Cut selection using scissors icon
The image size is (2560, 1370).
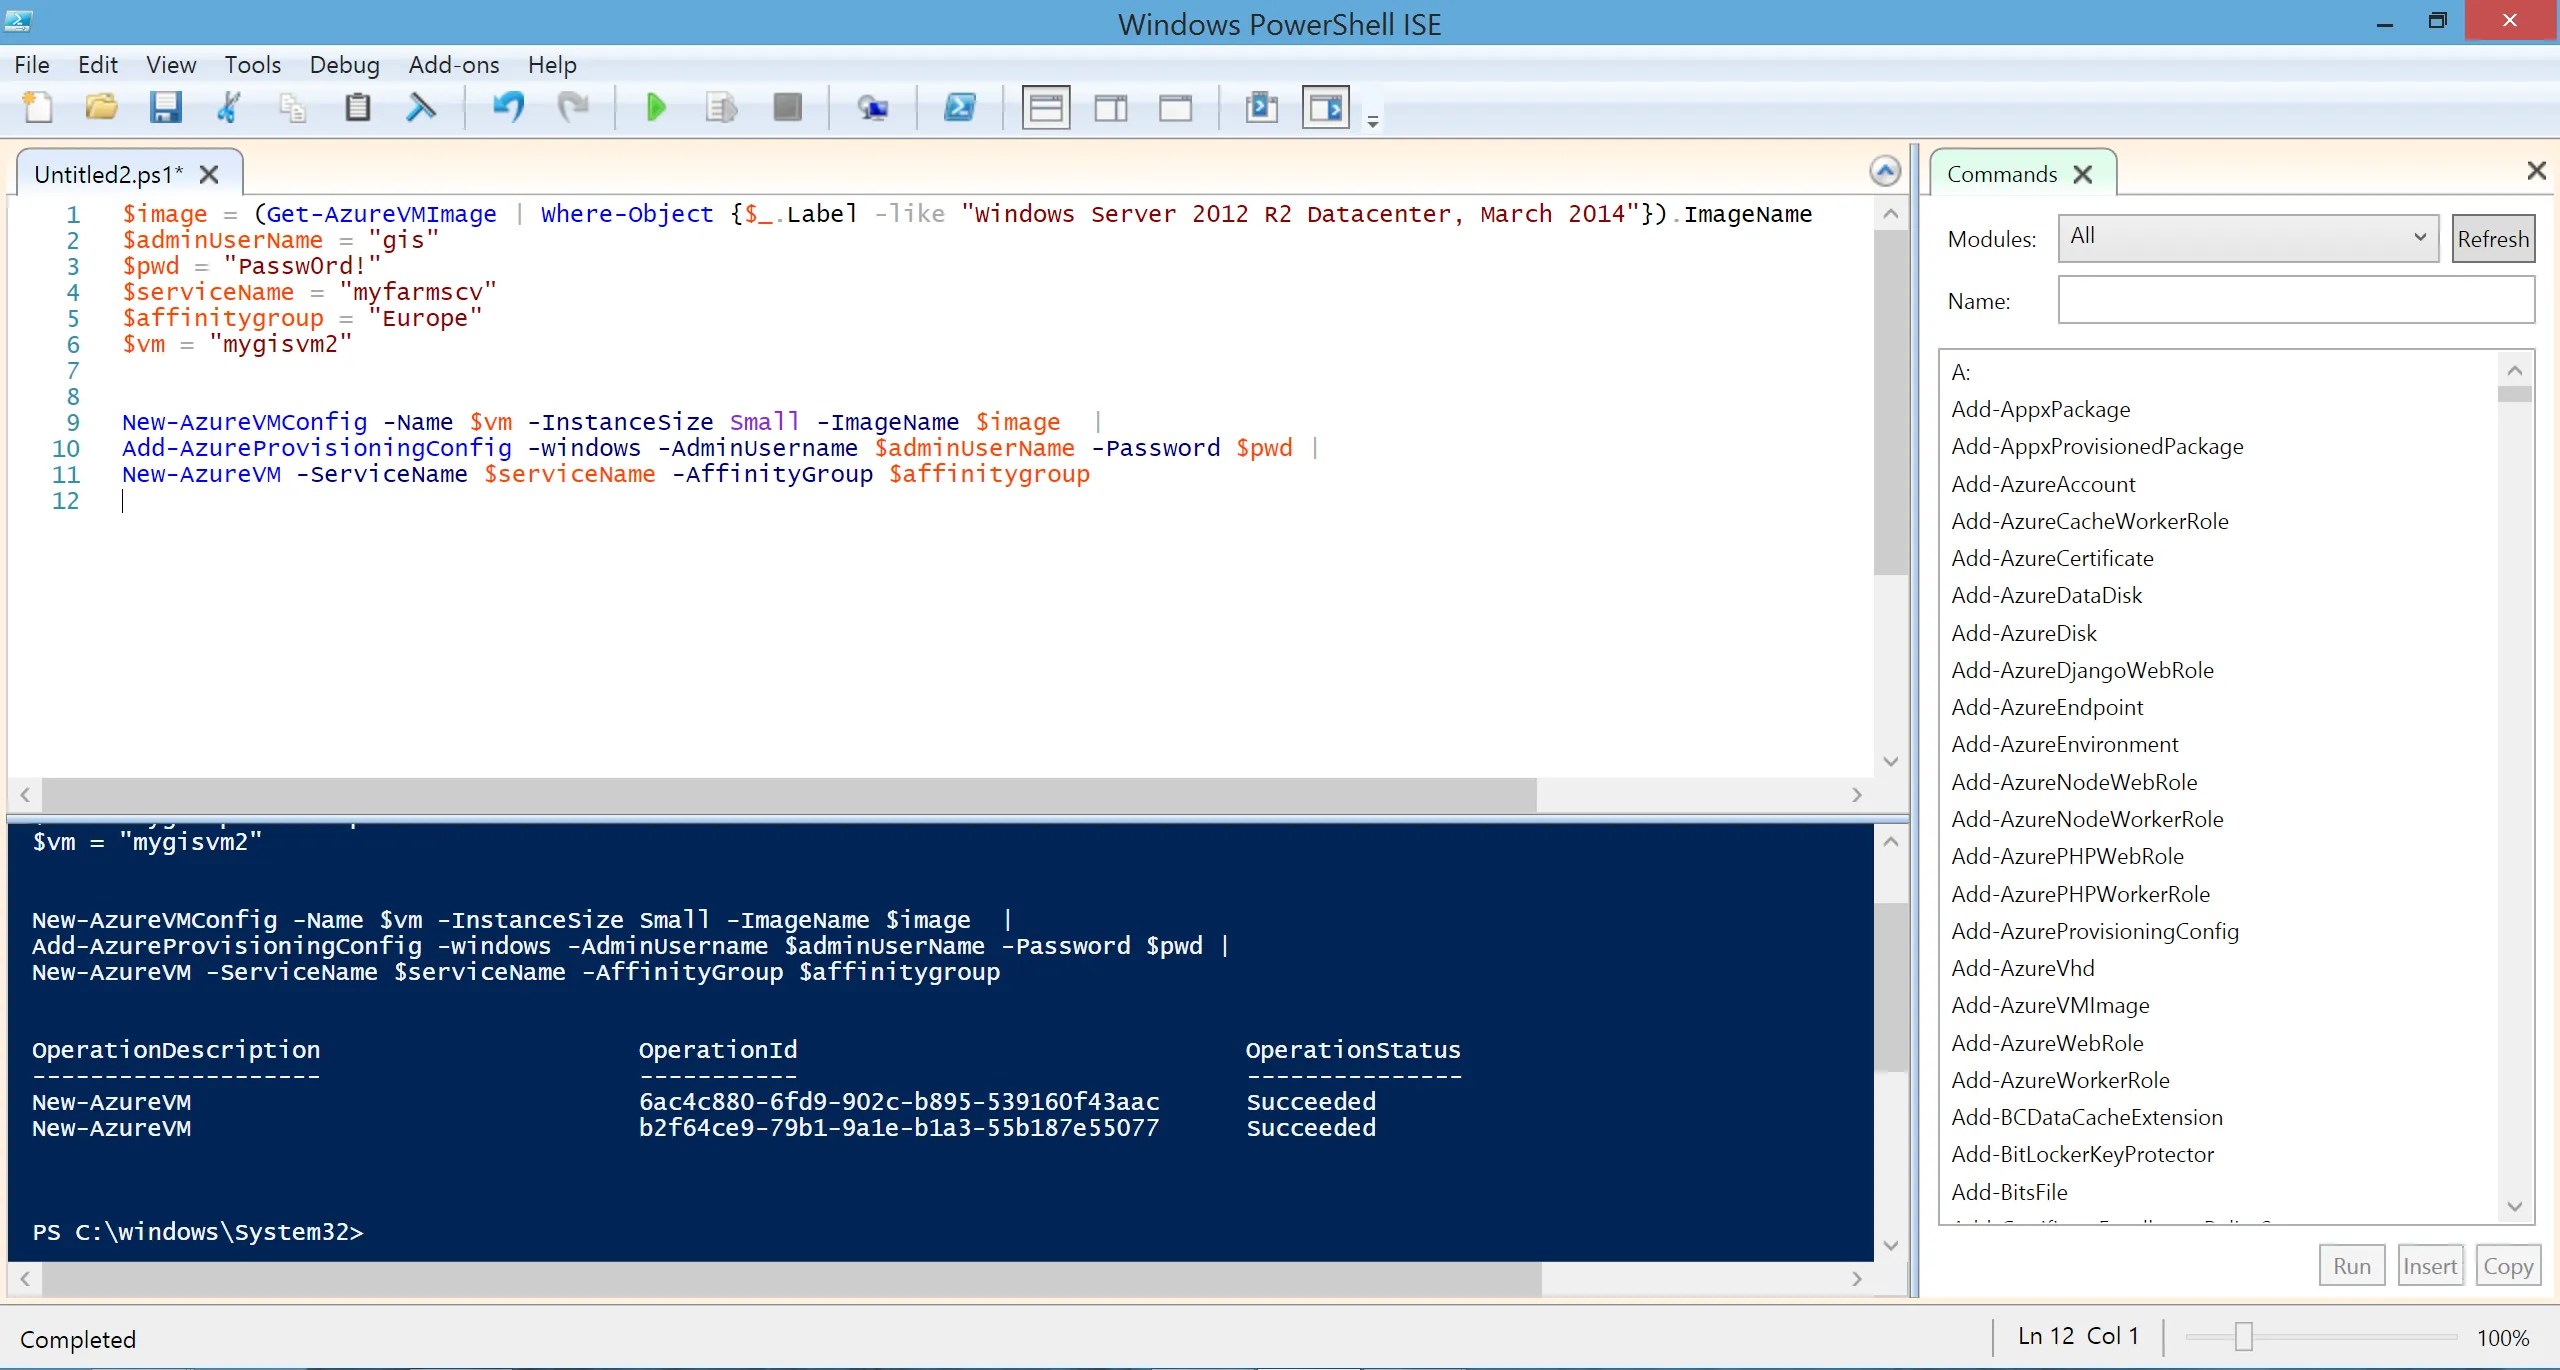pos(229,107)
